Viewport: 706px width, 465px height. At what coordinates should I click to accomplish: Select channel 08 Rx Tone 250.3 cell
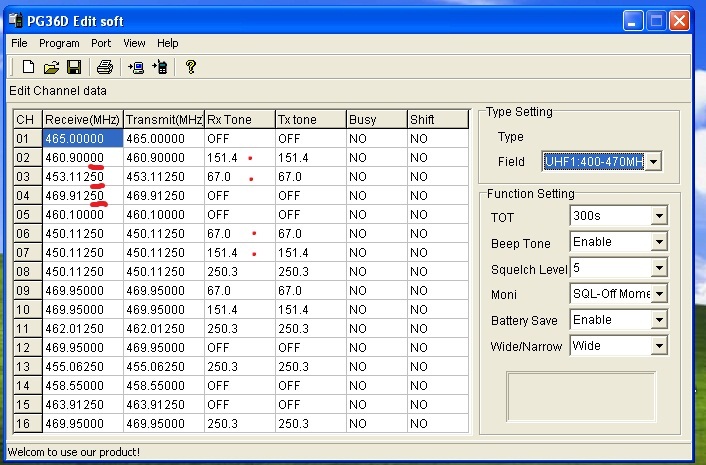coord(240,272)
